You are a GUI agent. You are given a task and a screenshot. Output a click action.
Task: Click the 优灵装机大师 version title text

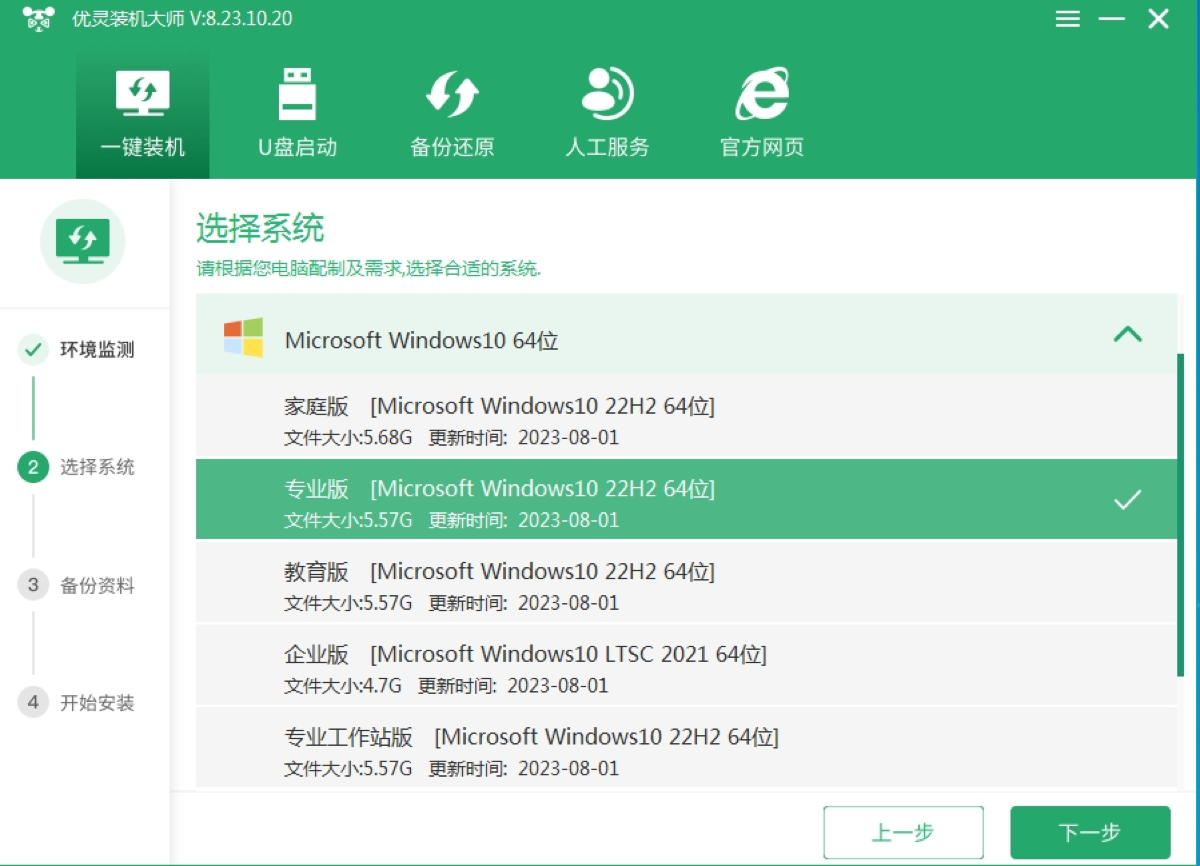pyautogui.click(x=182, y=19)
